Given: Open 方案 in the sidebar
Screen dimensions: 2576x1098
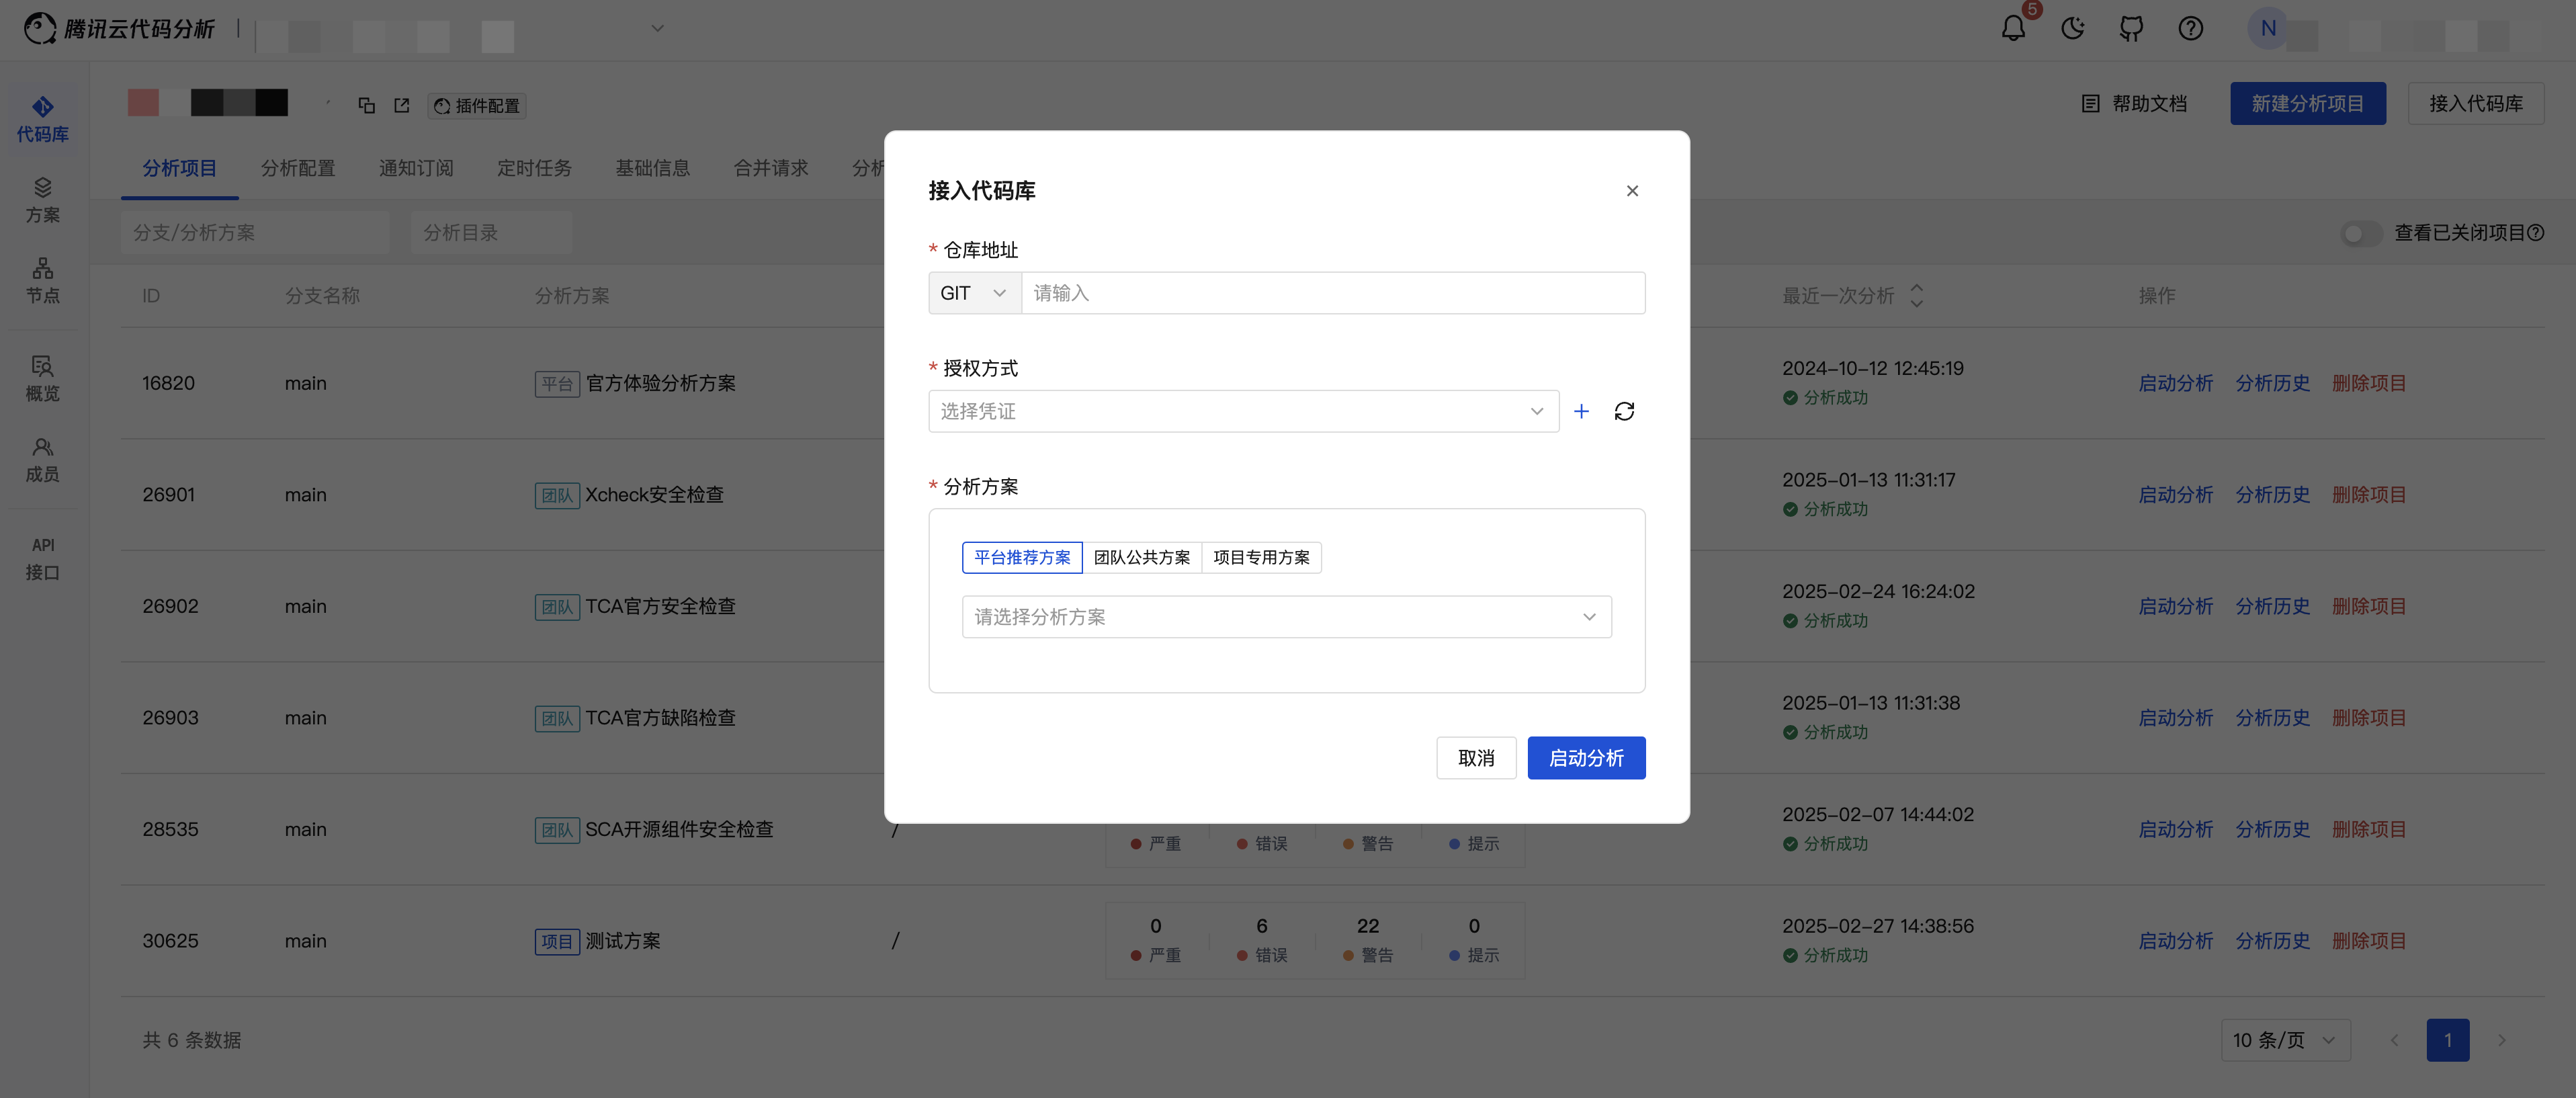Looking at the screenshot, I should 42,201.
